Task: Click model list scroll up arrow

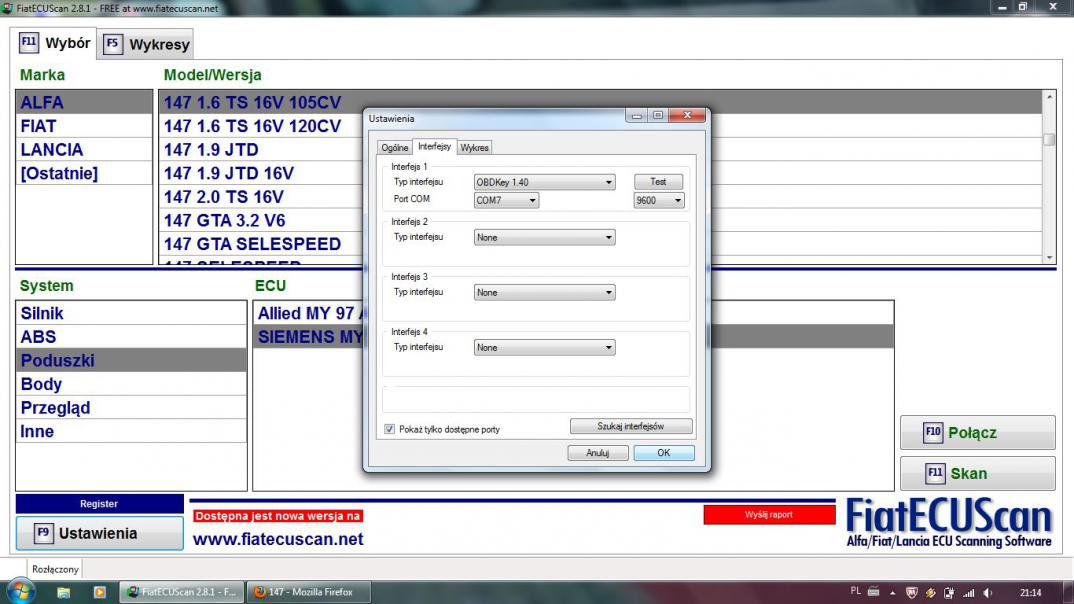Action: 1049,97
